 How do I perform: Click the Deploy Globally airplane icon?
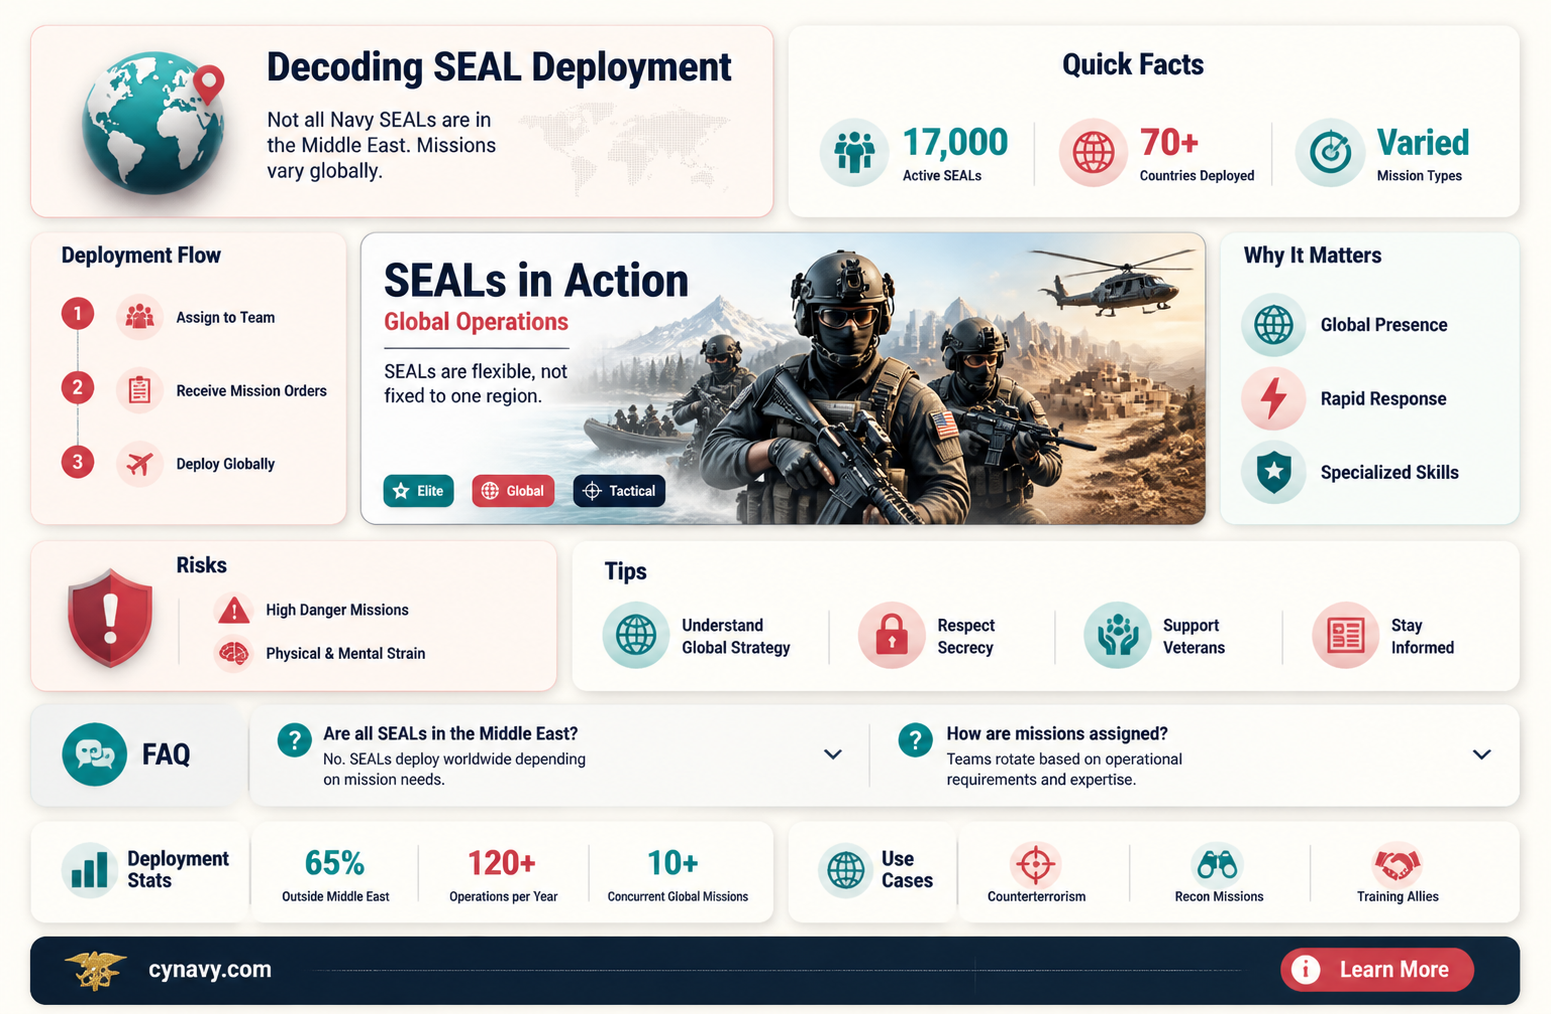click(140, 464)
